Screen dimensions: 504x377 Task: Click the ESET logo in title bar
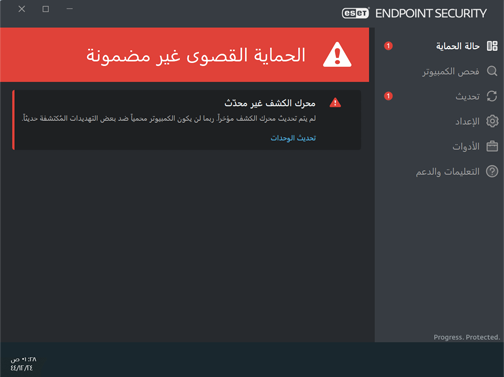355,13
